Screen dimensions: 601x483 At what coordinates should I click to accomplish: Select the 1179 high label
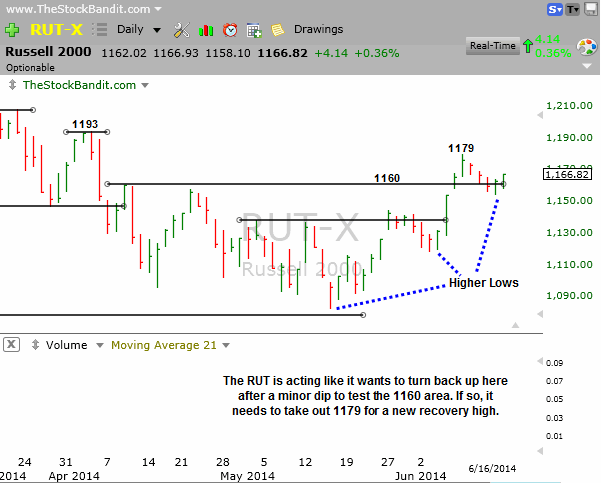point(461,148)
